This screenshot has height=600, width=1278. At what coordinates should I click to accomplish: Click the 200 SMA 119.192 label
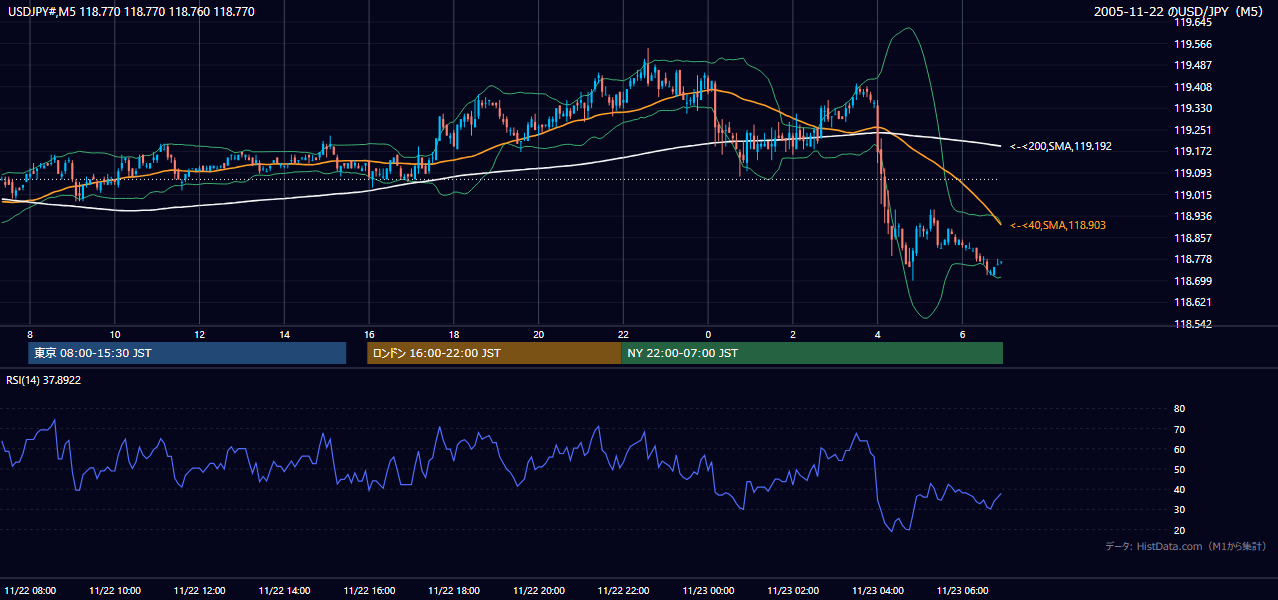pos(1060,146)
